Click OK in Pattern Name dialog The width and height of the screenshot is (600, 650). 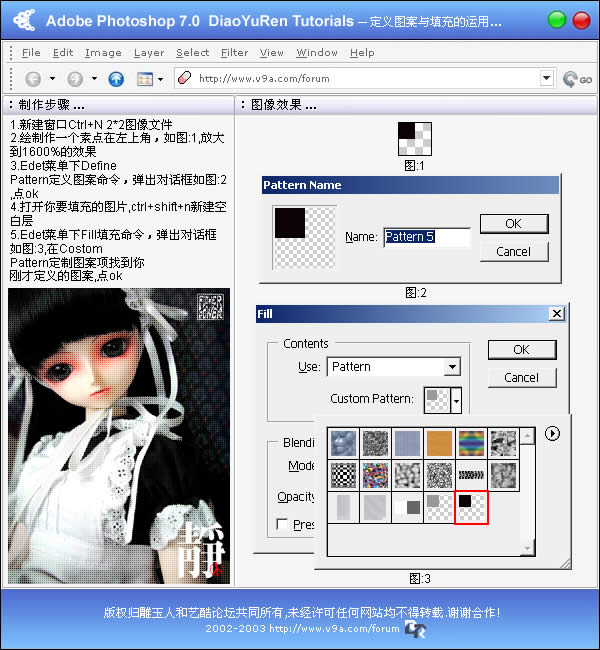coord(514,224)
